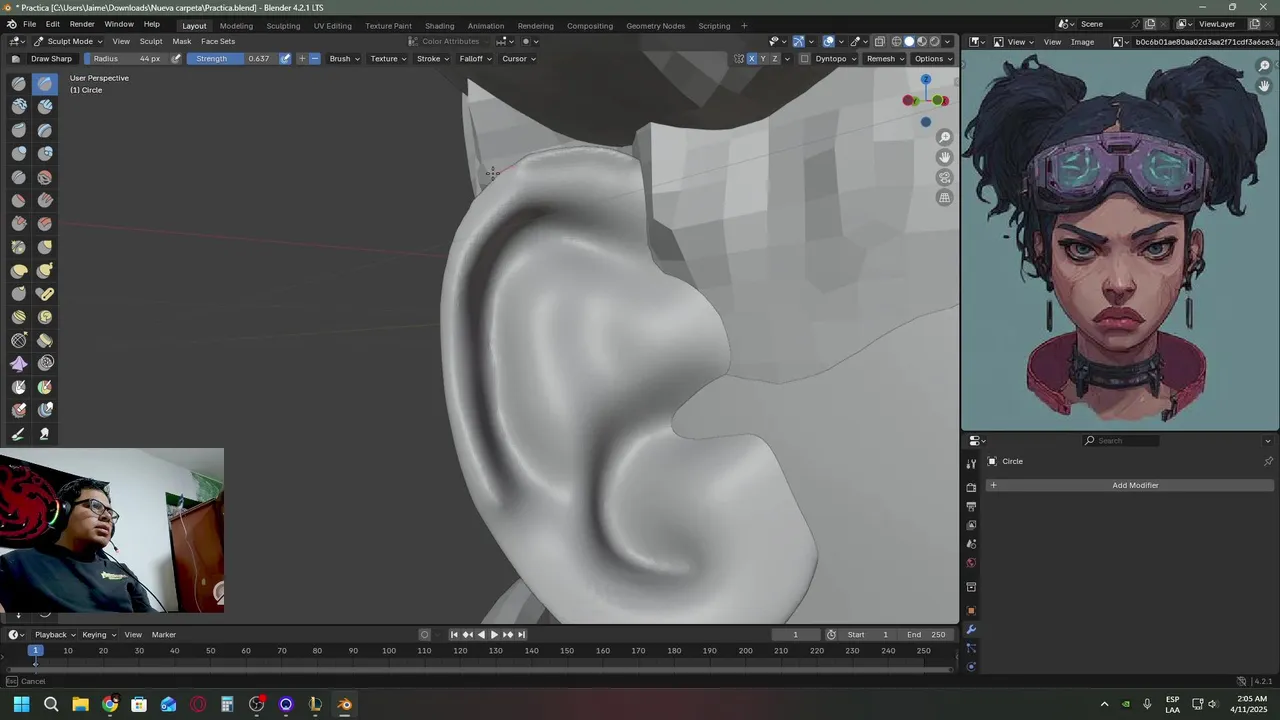
Task: Adjust the brush Radius slider
Action: (x=125, y=59)
